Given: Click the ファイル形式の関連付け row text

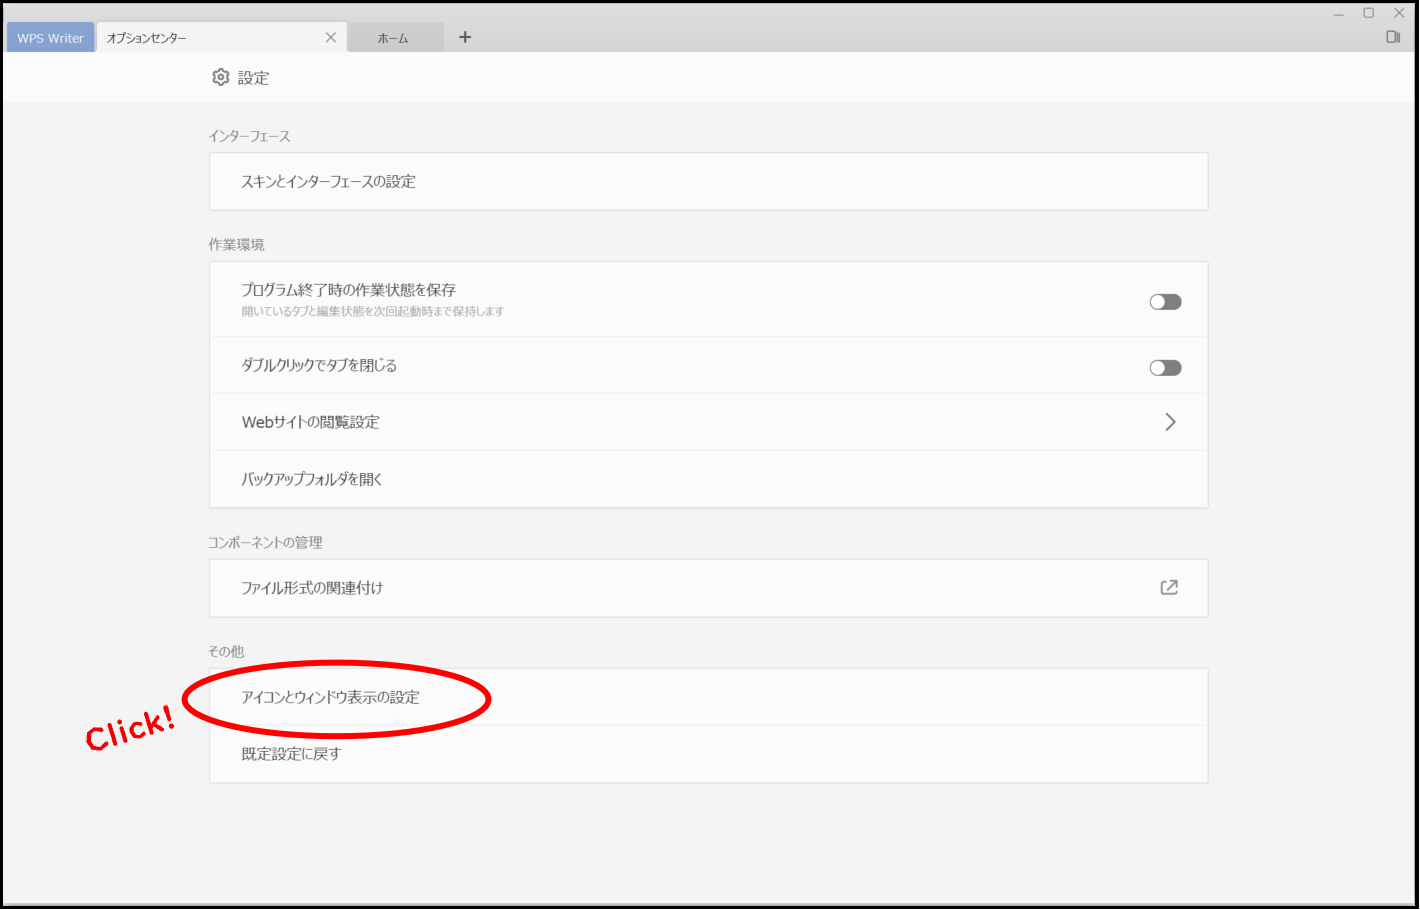Looking at the screenshot, I should pyautogui.click(x=312, y=588).
